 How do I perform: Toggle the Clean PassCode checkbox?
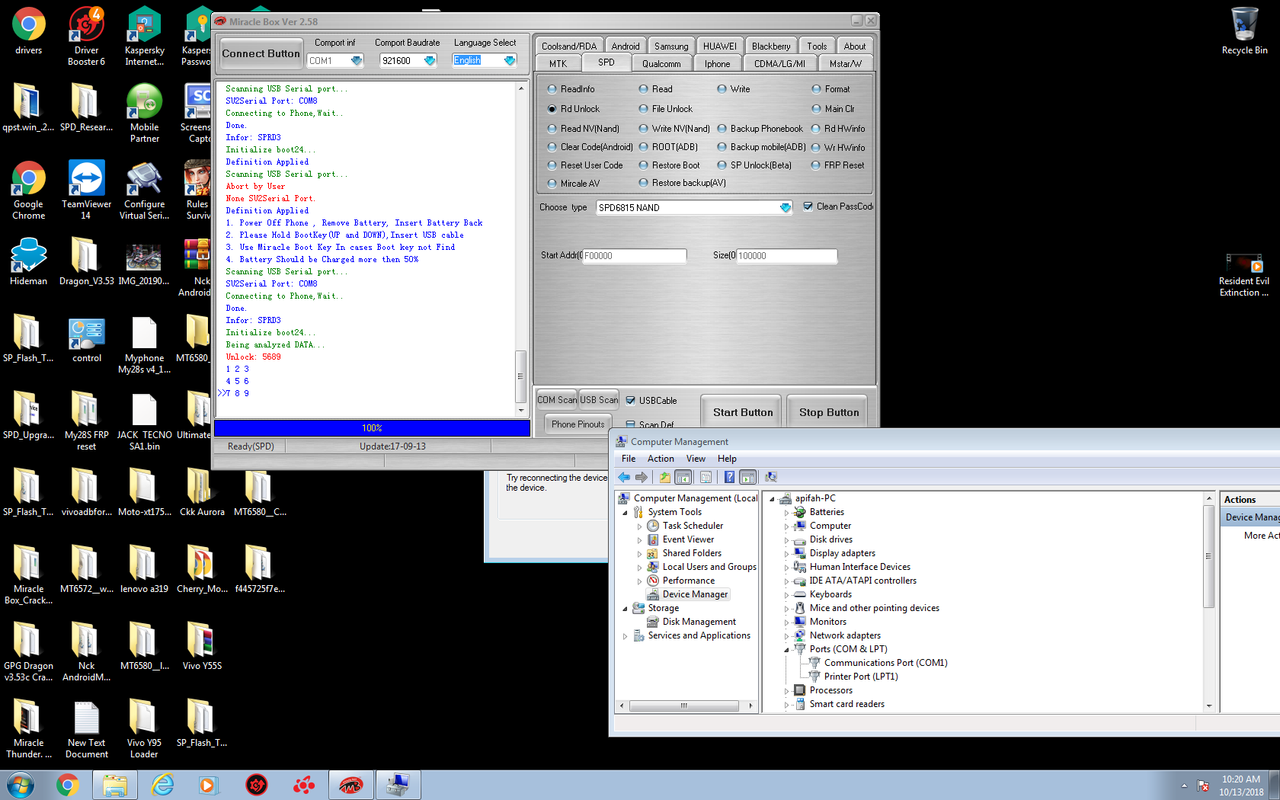click(x=808, y=207)
